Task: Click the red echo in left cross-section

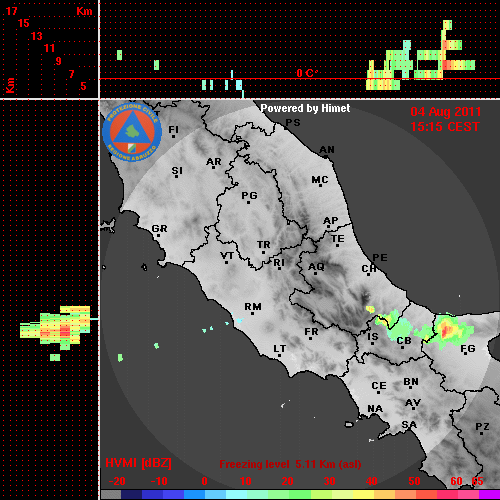Action: (x=65, y=332)
